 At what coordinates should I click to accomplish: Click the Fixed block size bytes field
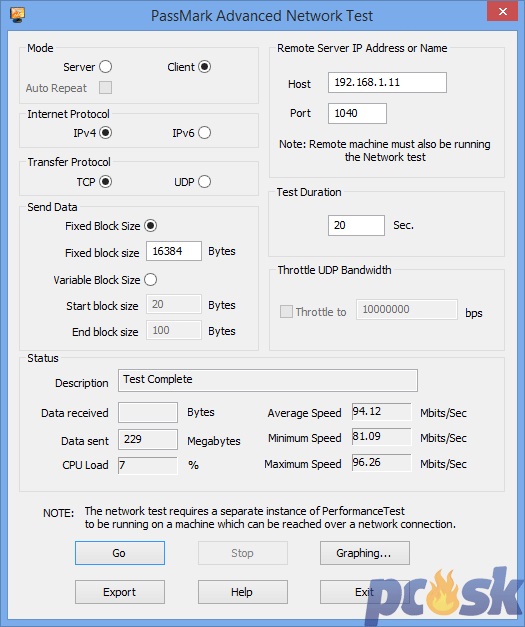coord(174,251)
